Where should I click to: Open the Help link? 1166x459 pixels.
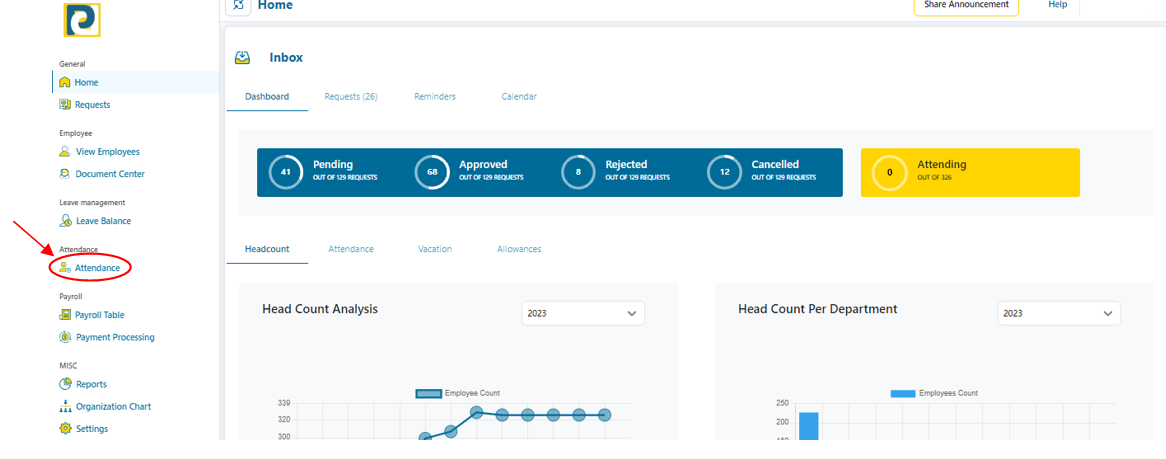point(1057,5)
